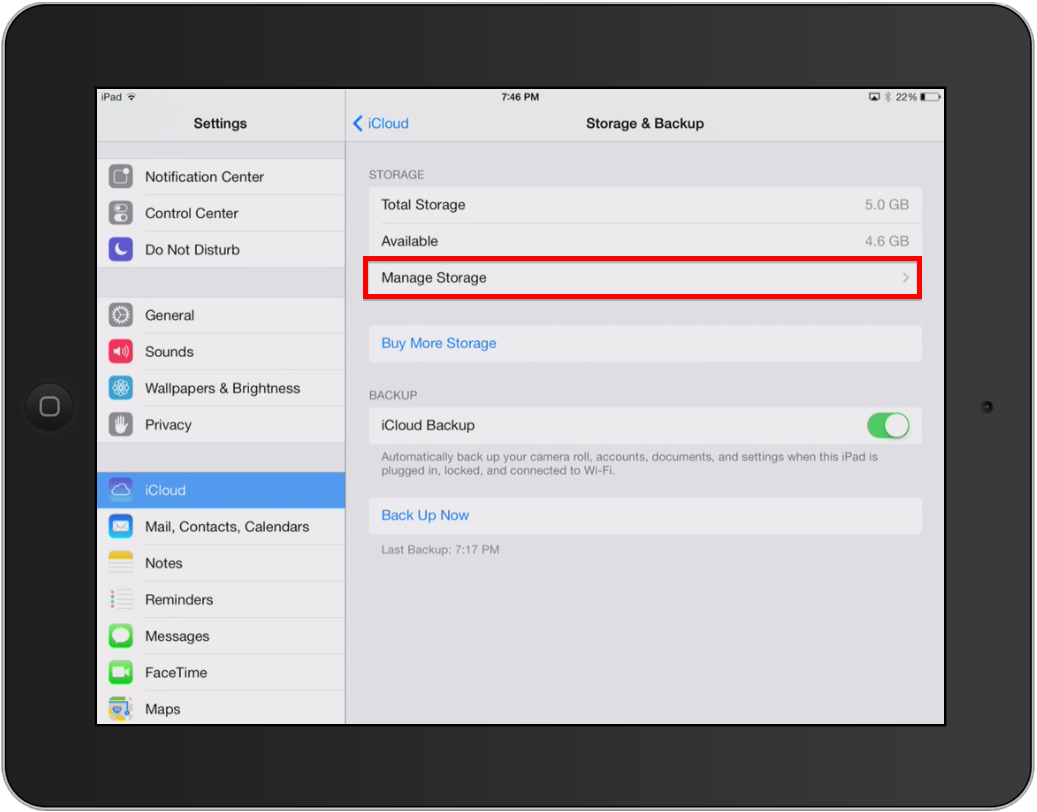Open Manage Storage
The width and height of the screenshot is (1037, 812).
(x=645, y=278)
